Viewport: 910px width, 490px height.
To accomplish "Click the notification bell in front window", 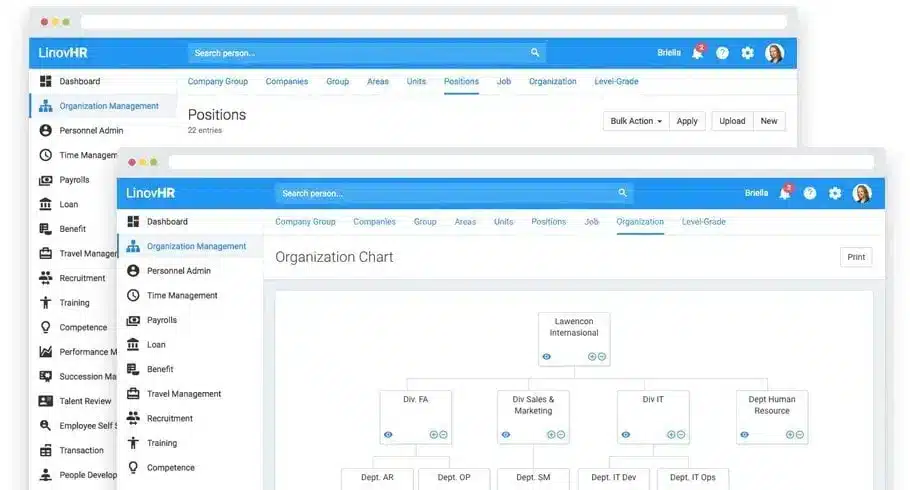I will coord(784,194).
